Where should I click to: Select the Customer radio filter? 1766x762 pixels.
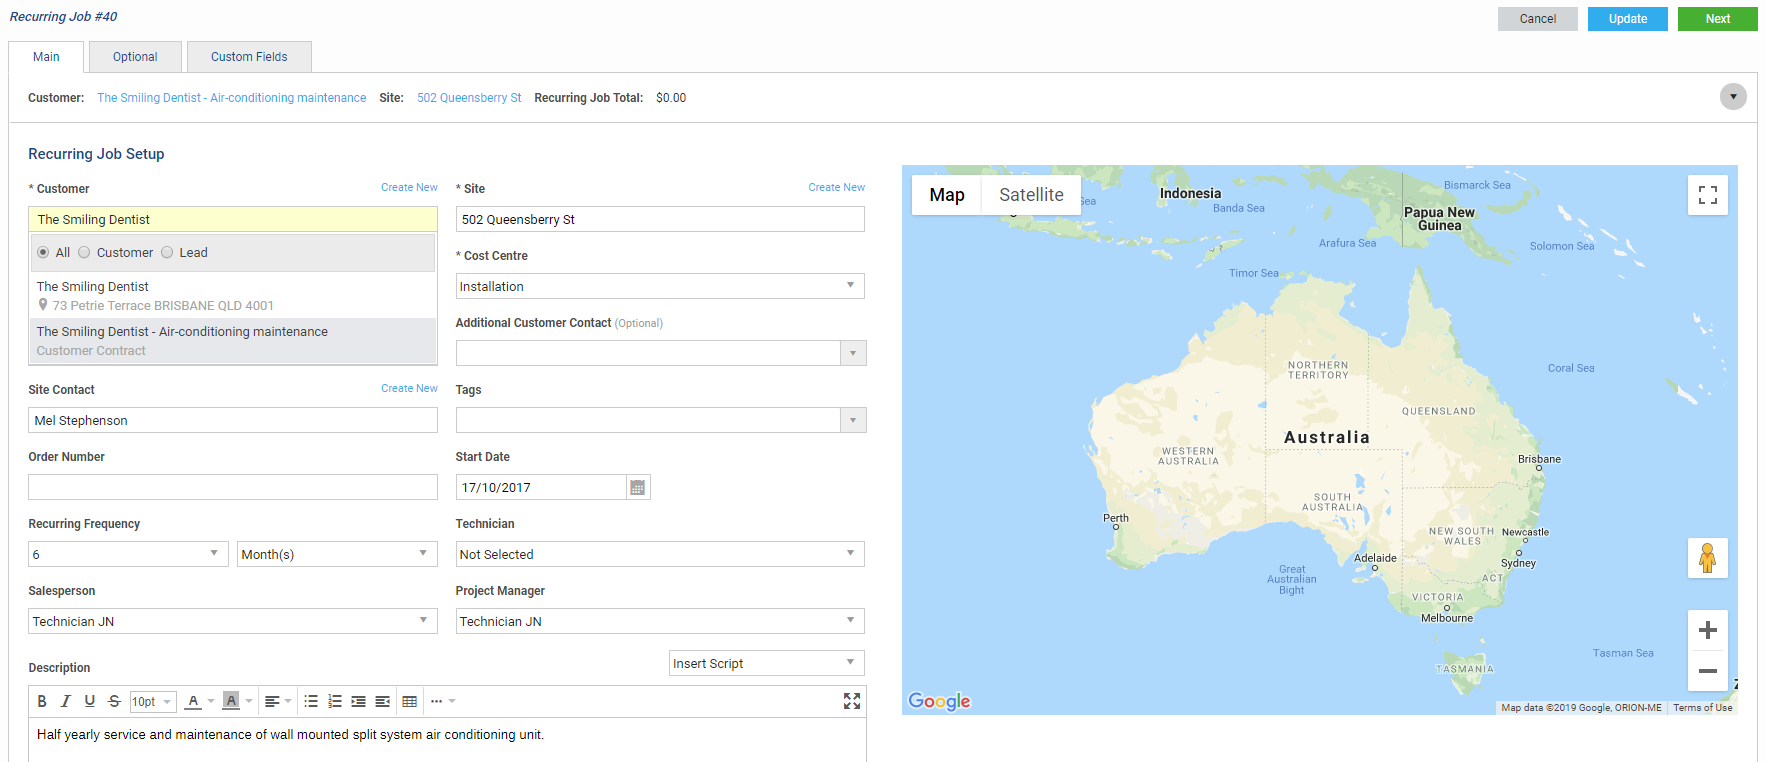pos(85,253)
